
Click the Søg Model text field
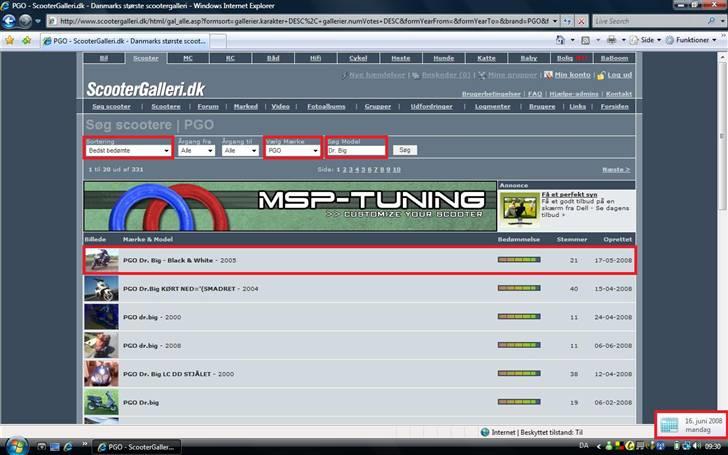pyautogui.click(x=355, y=150)
